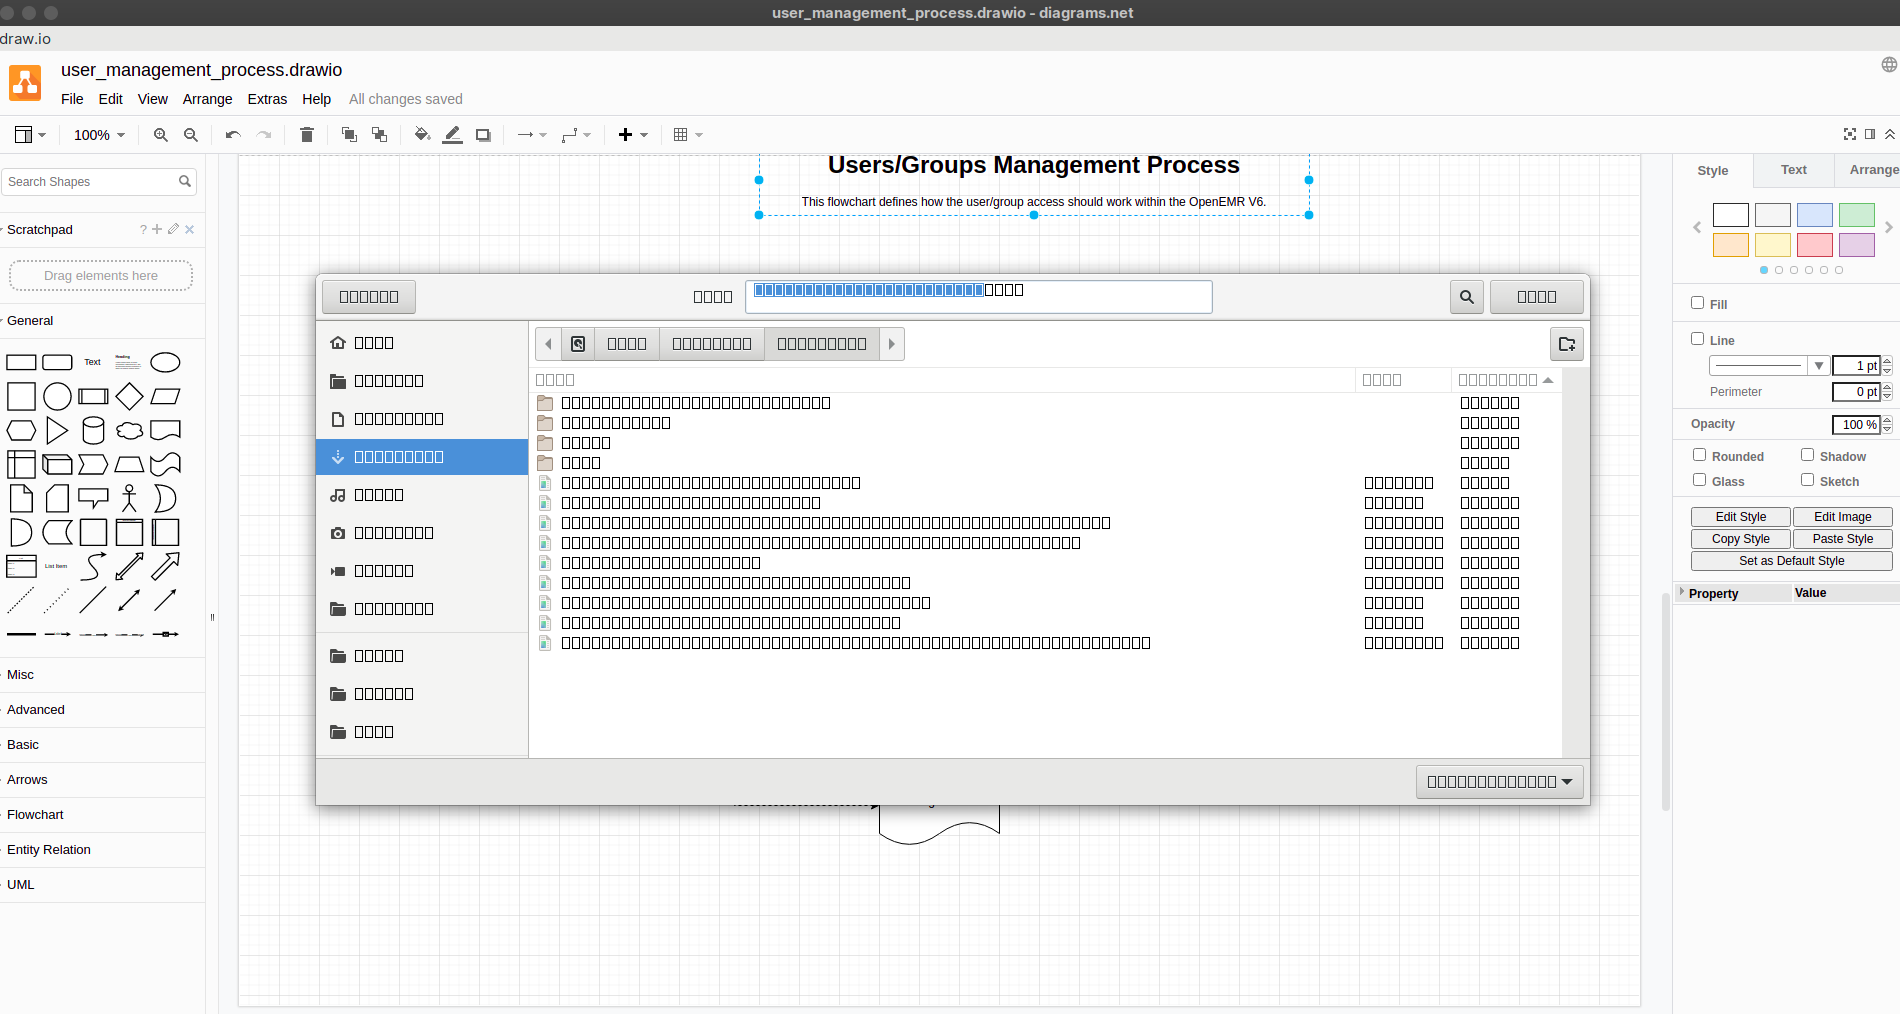Viewport: 1900px width, 1014px height.
Task: Enable the Rounded checkbox
Action: tap(1697, 454)
